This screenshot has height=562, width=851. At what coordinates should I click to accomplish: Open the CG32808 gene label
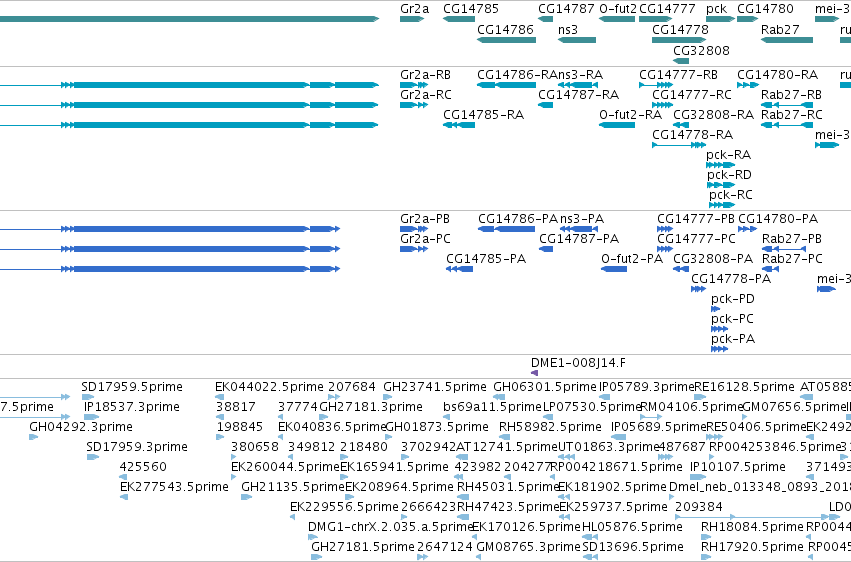(x=701, y=50)
